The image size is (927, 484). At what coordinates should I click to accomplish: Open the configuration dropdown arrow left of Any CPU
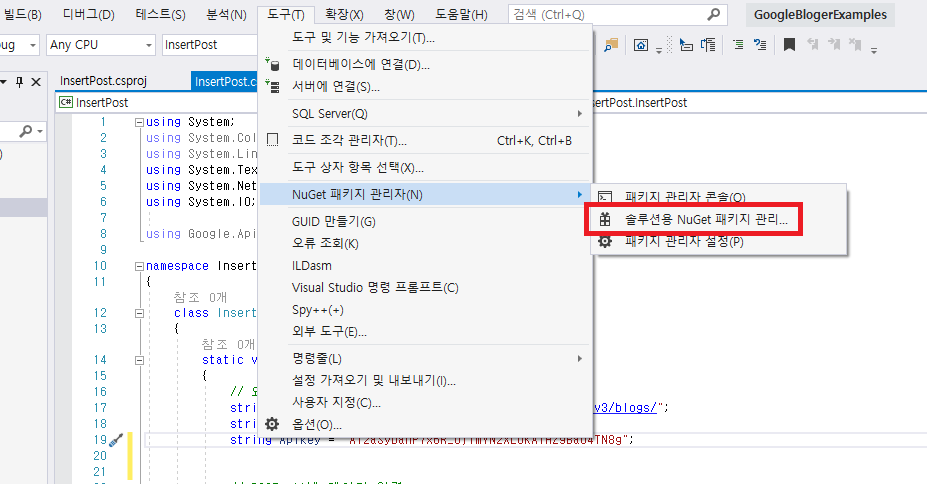coord(33,45)
